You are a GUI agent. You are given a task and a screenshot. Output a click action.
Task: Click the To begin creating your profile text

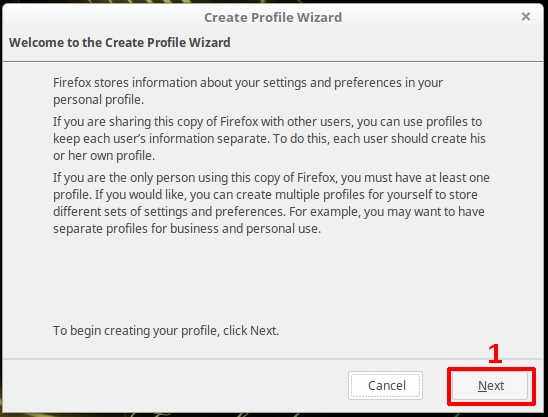click(166, 330)
